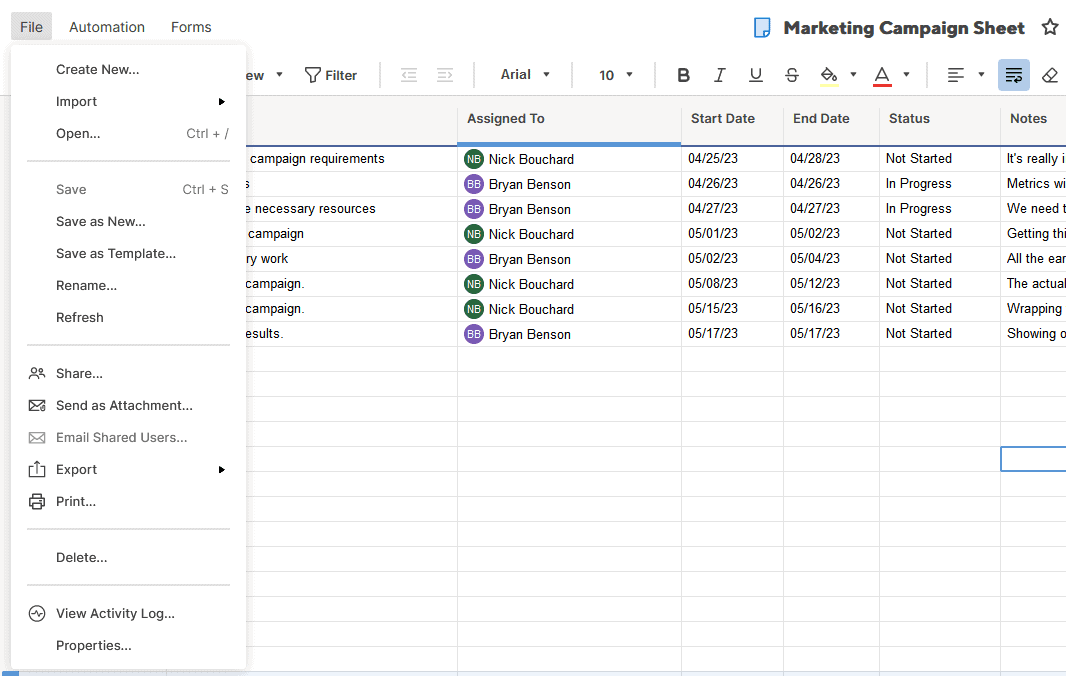Viewport: 1066px width, 676px height.
Task: Open the font size 10 dropdown
Action: (x=615, y=75)
